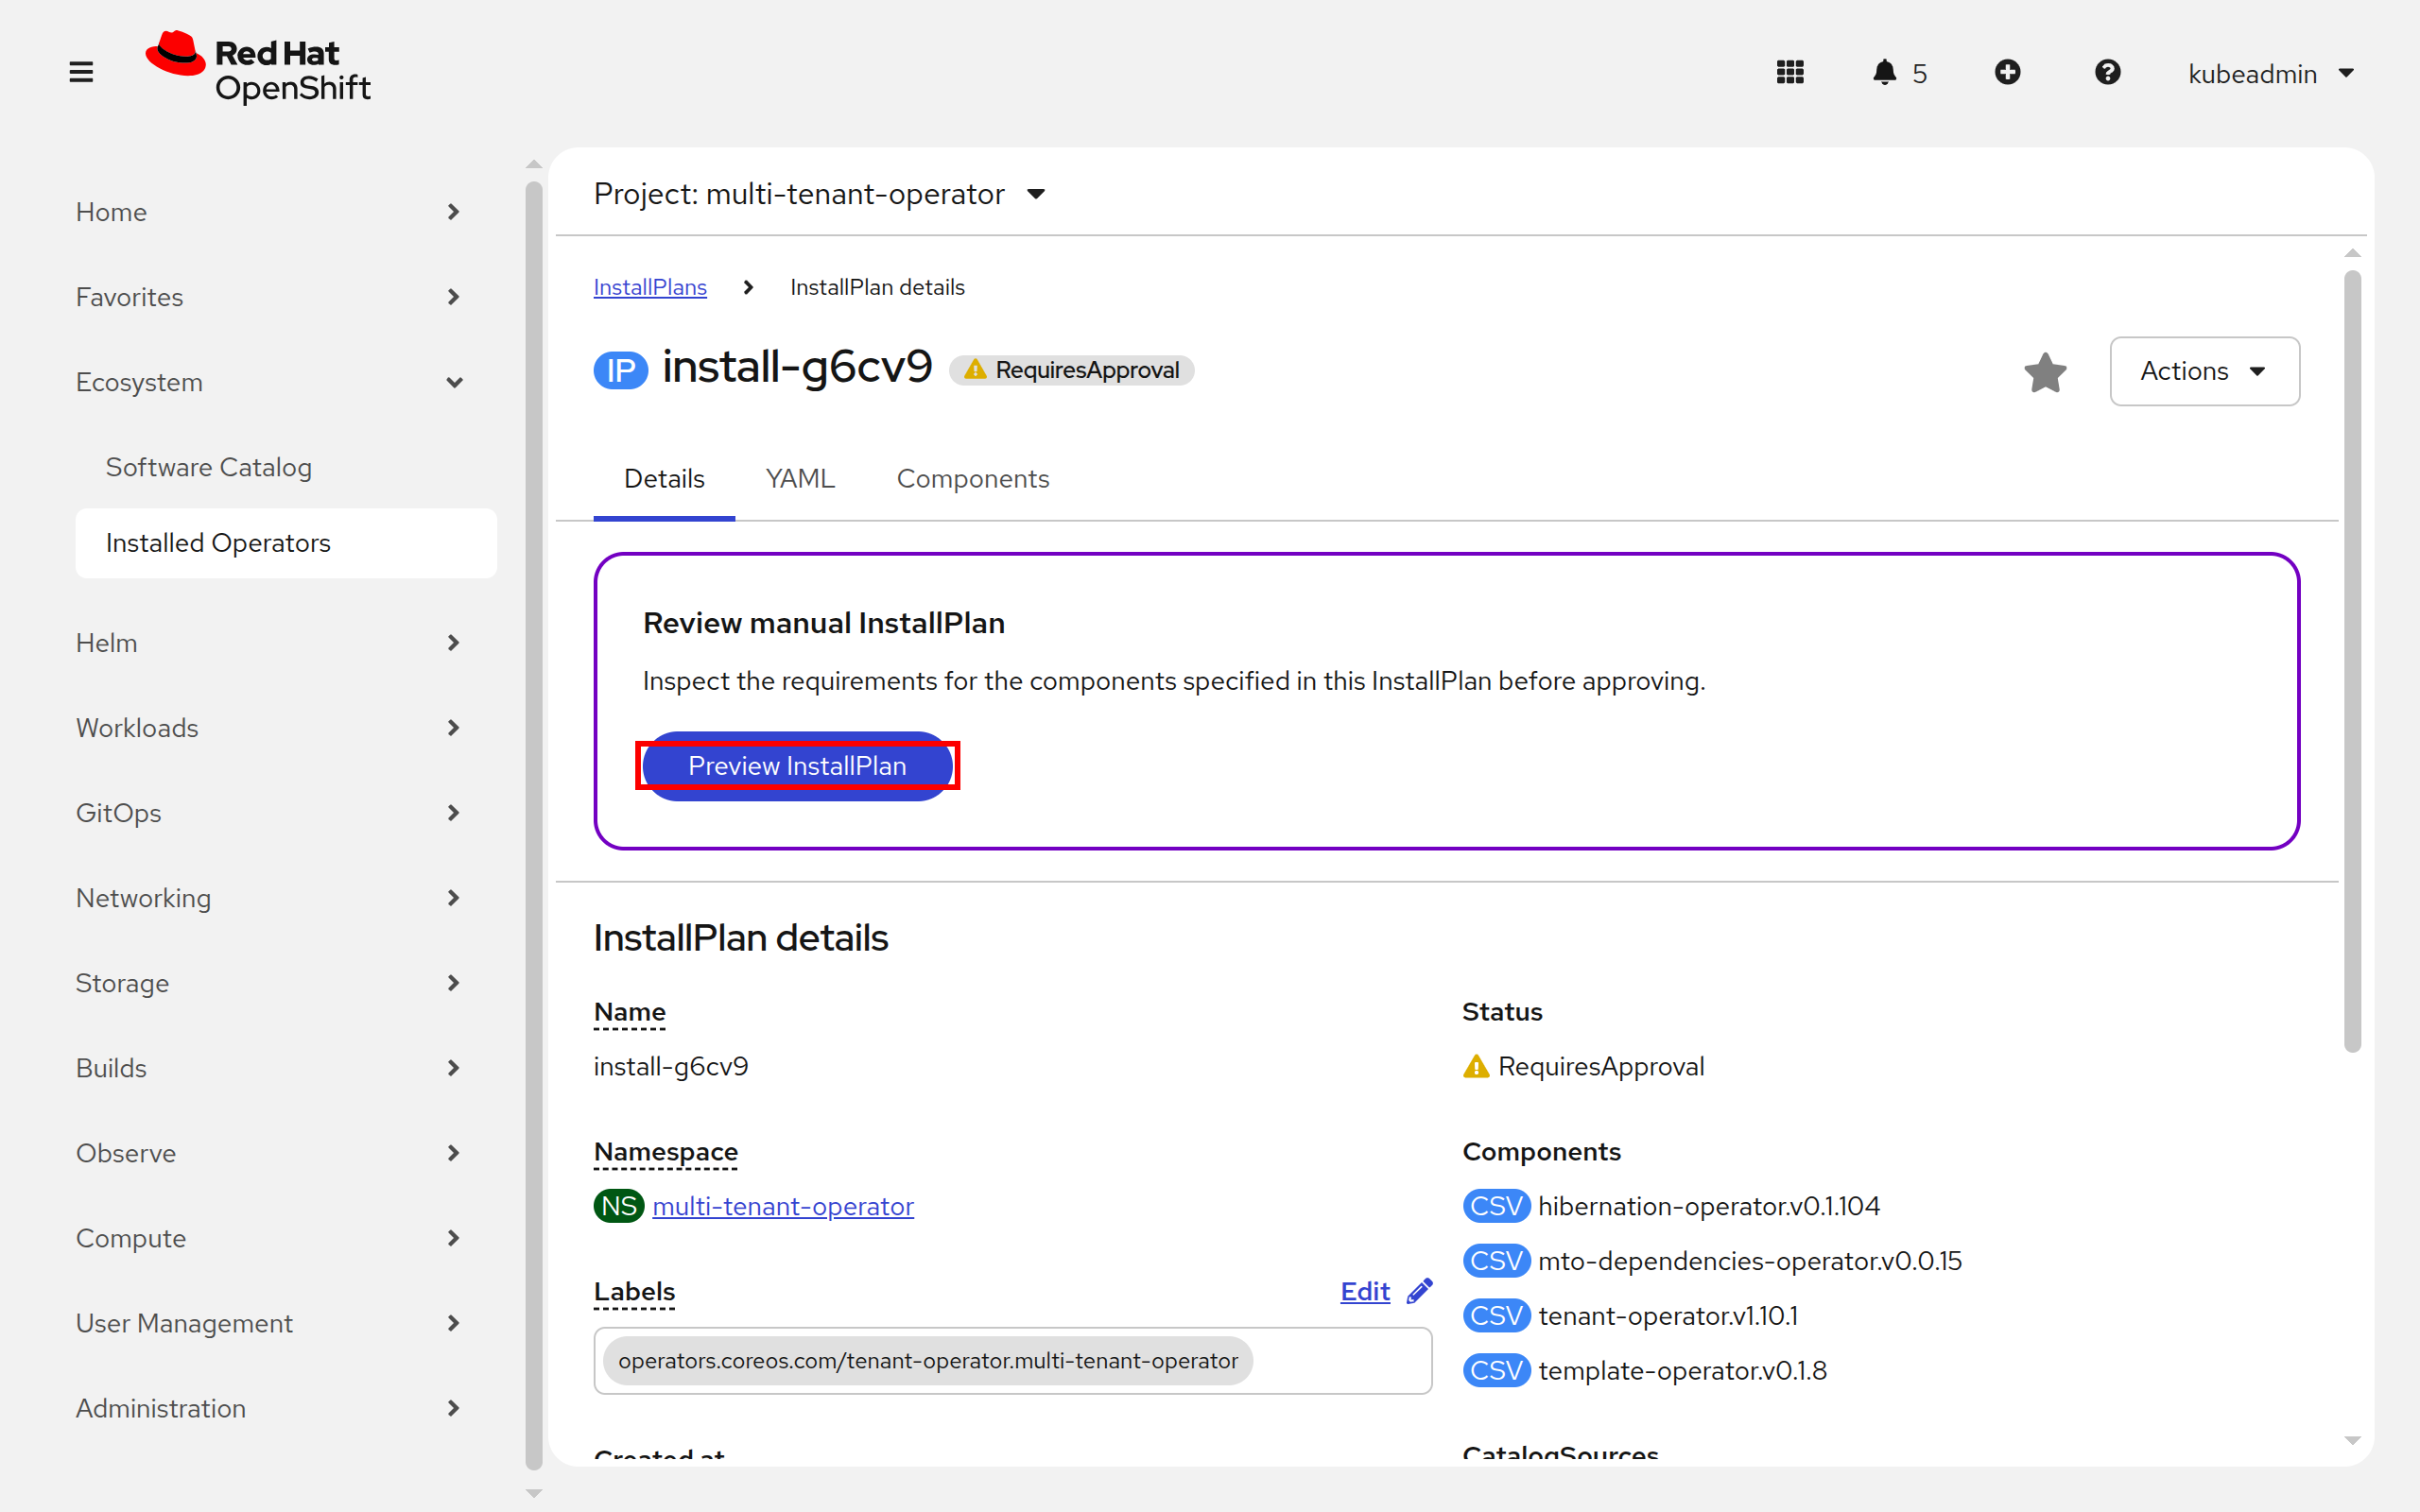Open notifications bell with 5 alerts

1899,73
